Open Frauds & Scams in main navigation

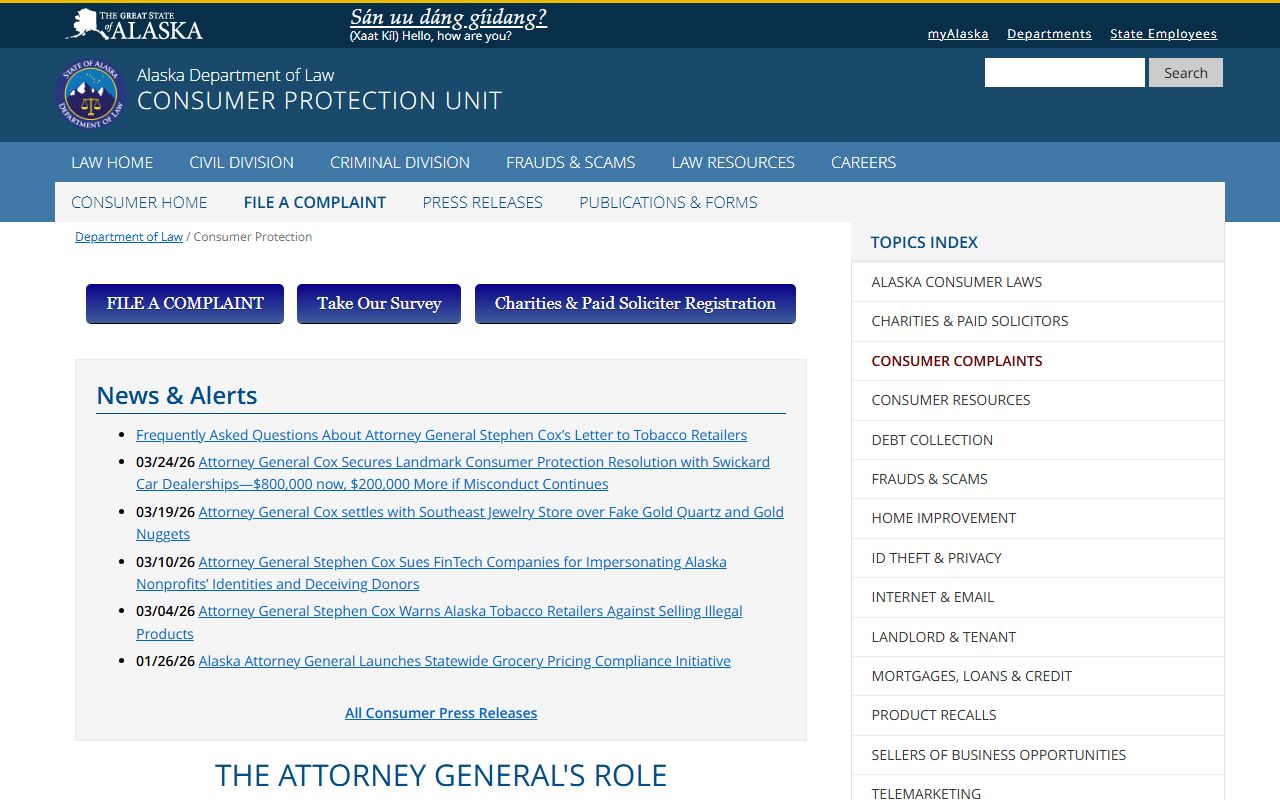571,162
